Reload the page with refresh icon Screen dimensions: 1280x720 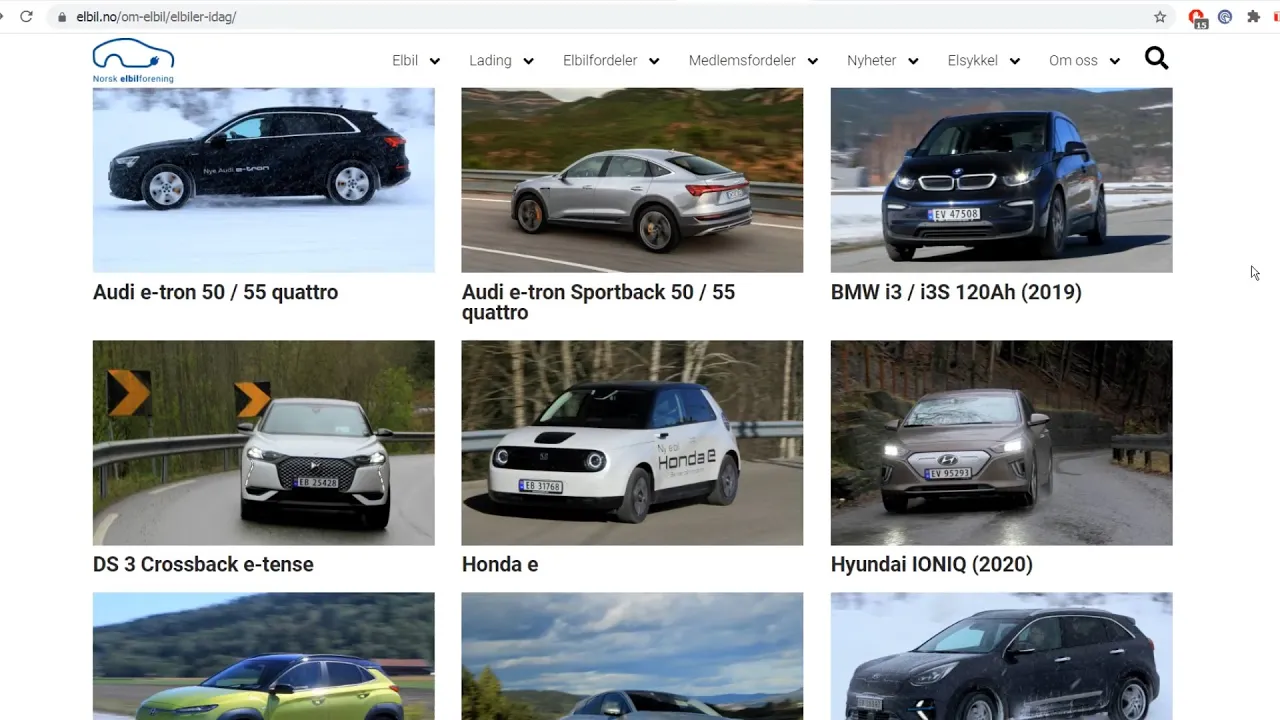click(x=26, y=17)
